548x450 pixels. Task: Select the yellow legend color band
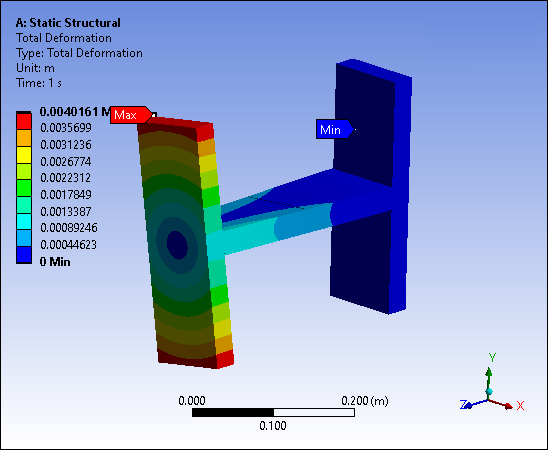pyautogui.click(x=24, y=155)
